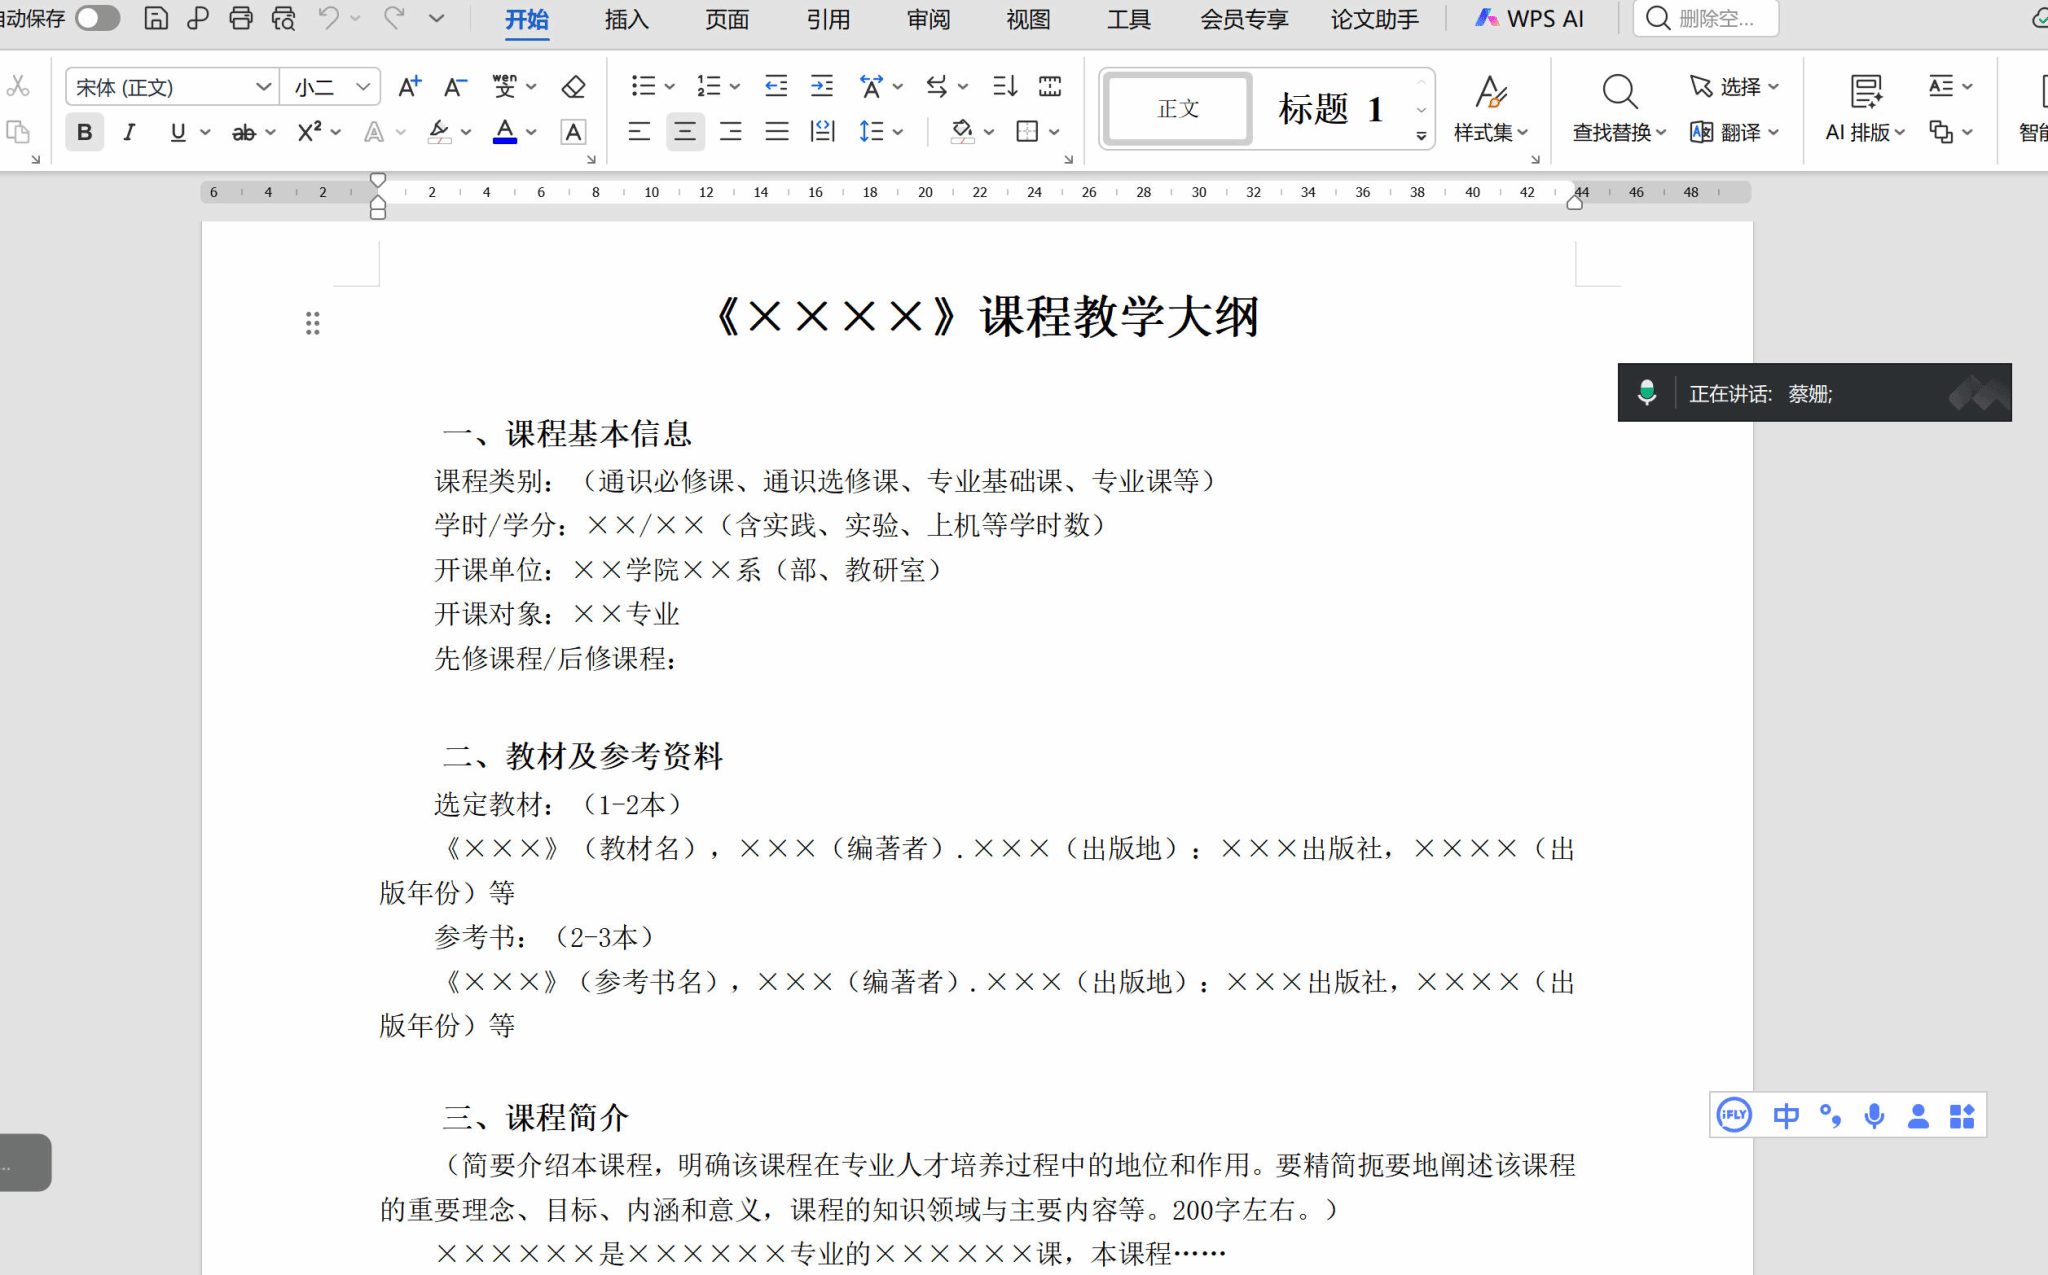
Task: Click the undo arrow icon
Action: [x=328, y=18]
